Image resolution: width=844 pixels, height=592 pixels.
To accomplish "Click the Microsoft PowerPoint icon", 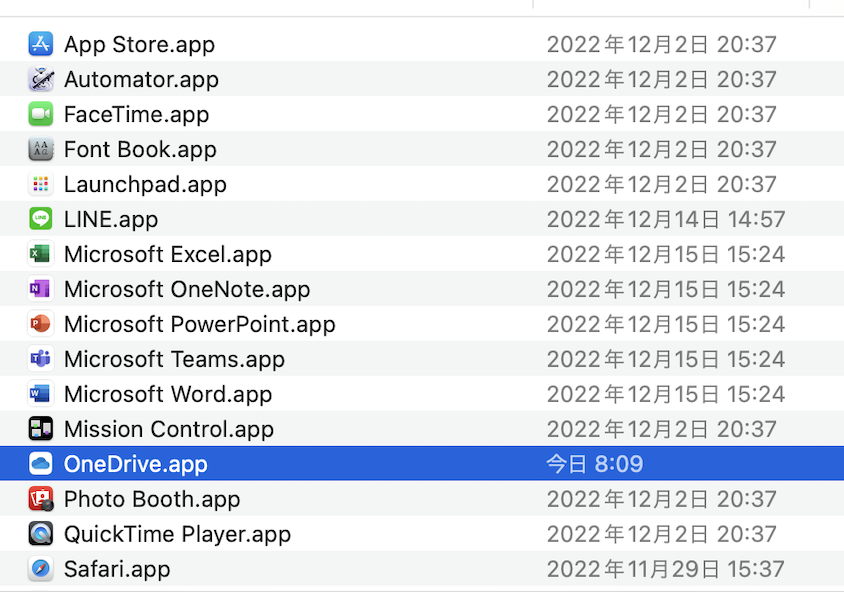I will pos(41,324).
